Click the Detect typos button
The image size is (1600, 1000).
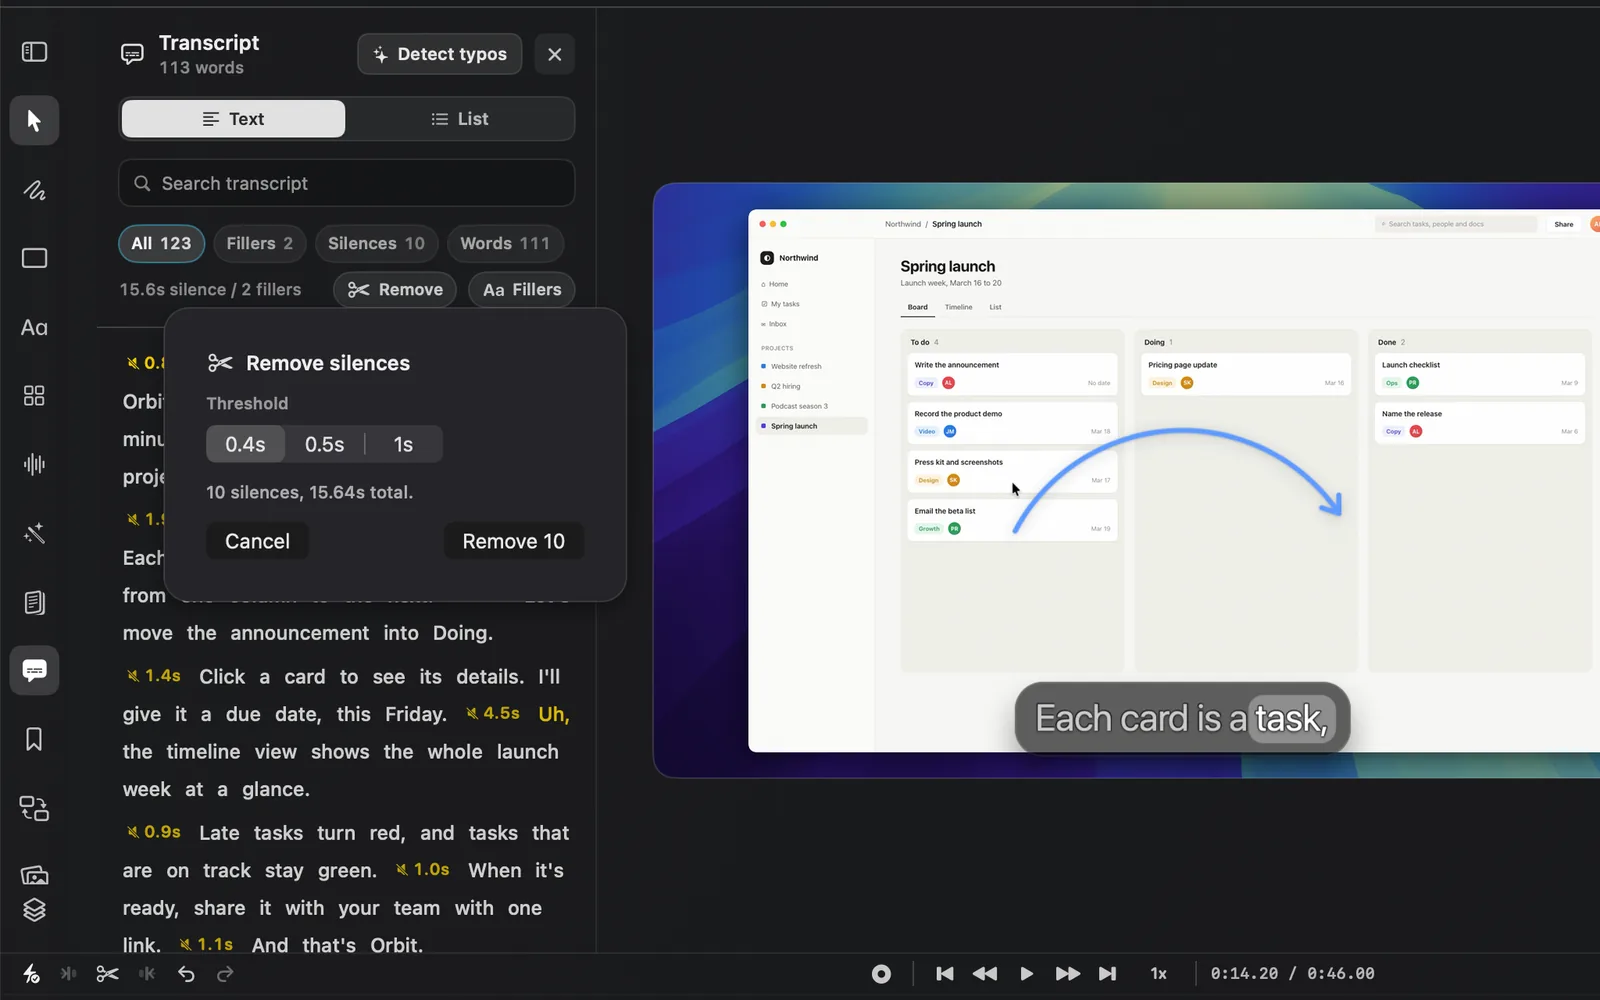(x=440, y=54)
